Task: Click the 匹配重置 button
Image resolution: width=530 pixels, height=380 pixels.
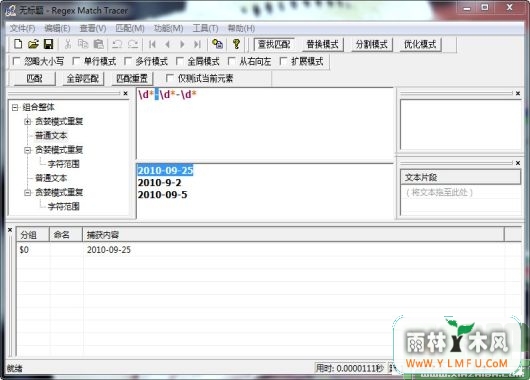Action: (132, 78)
